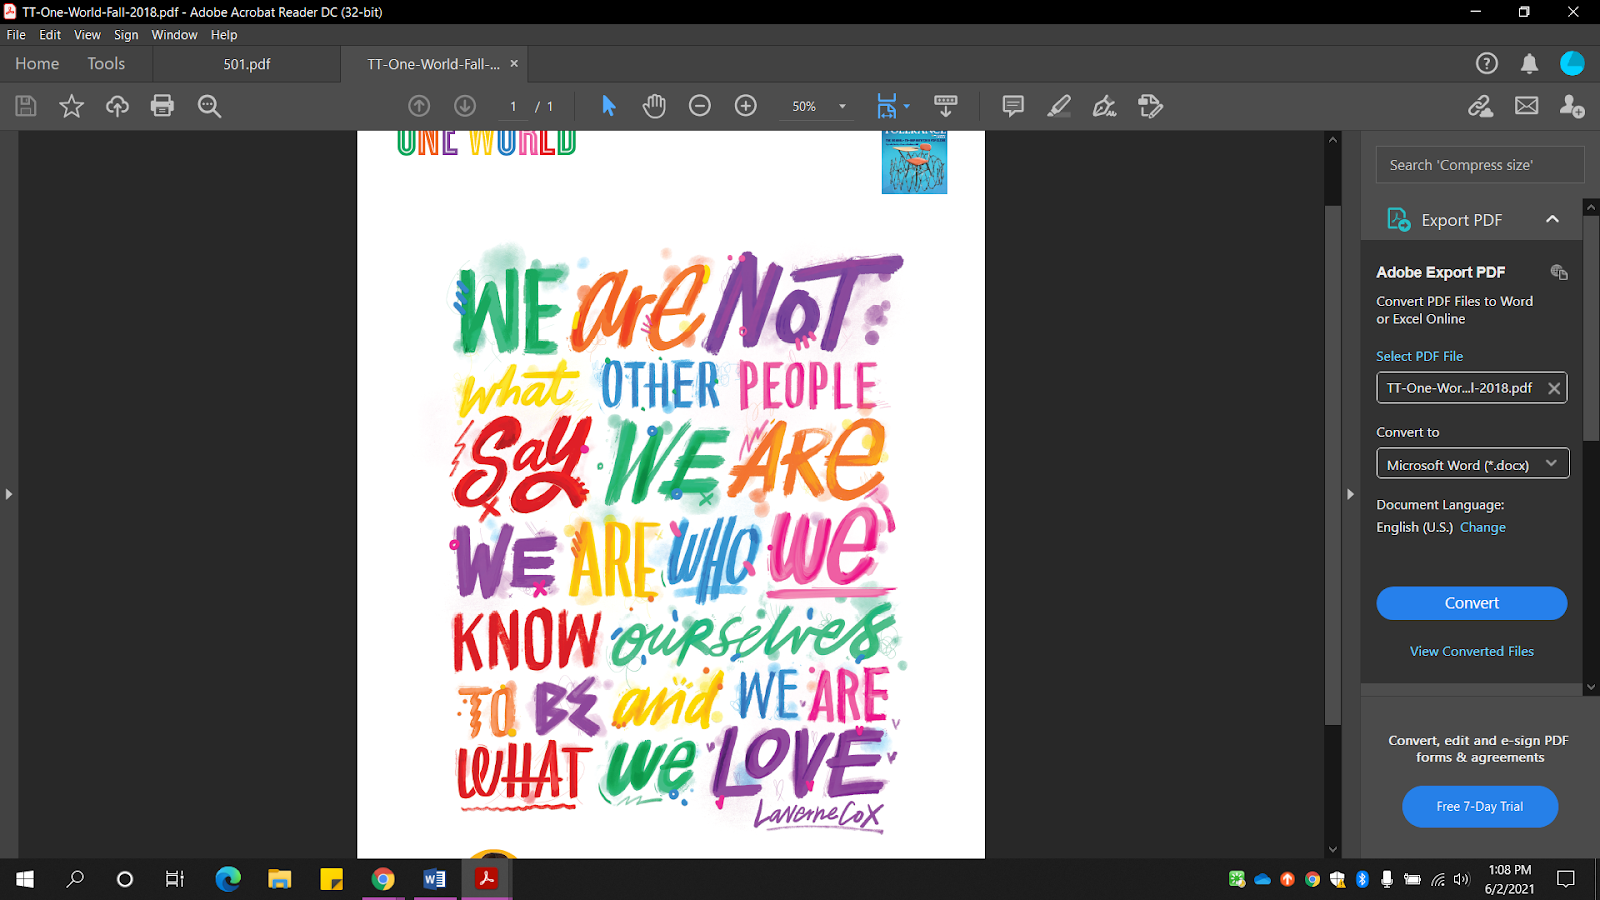Open the Window menu
Viewport: 1600px width, 900px height.
coord(174,35)
